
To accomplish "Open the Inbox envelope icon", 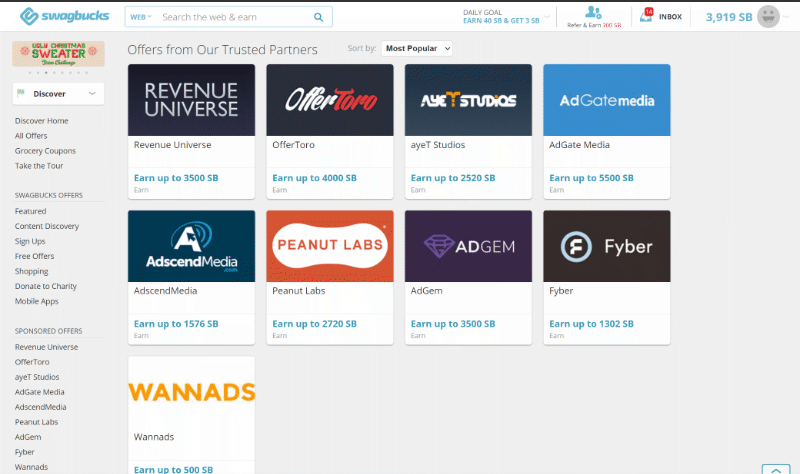I will tap(646, 15).
